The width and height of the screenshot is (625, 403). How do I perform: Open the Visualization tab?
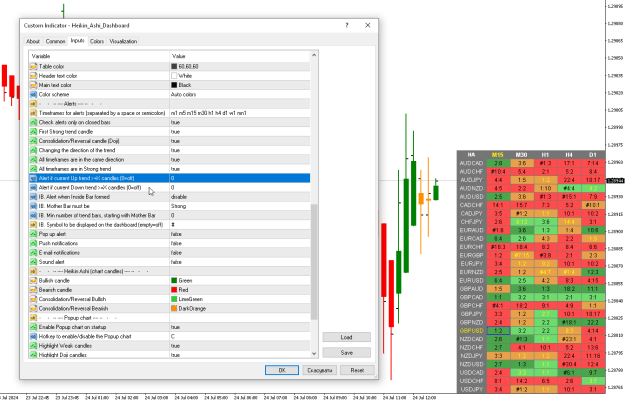123,41
